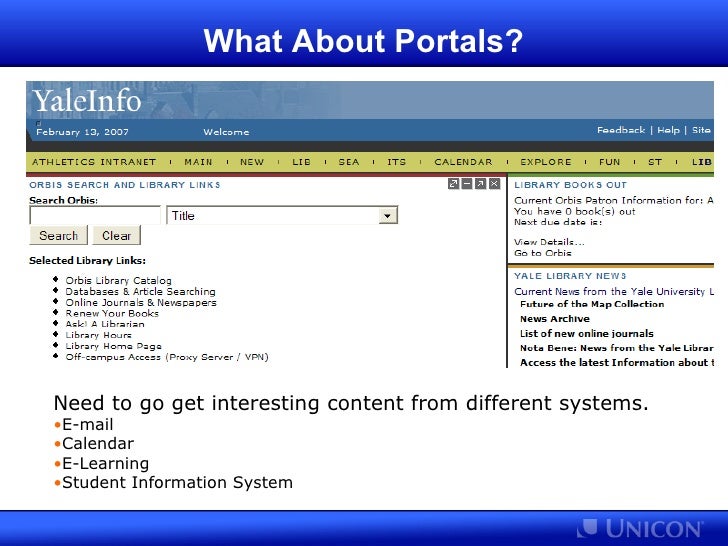The image size is (728, 546).
Task: Open Library Home Page link
Action: (x=113, y=346)
